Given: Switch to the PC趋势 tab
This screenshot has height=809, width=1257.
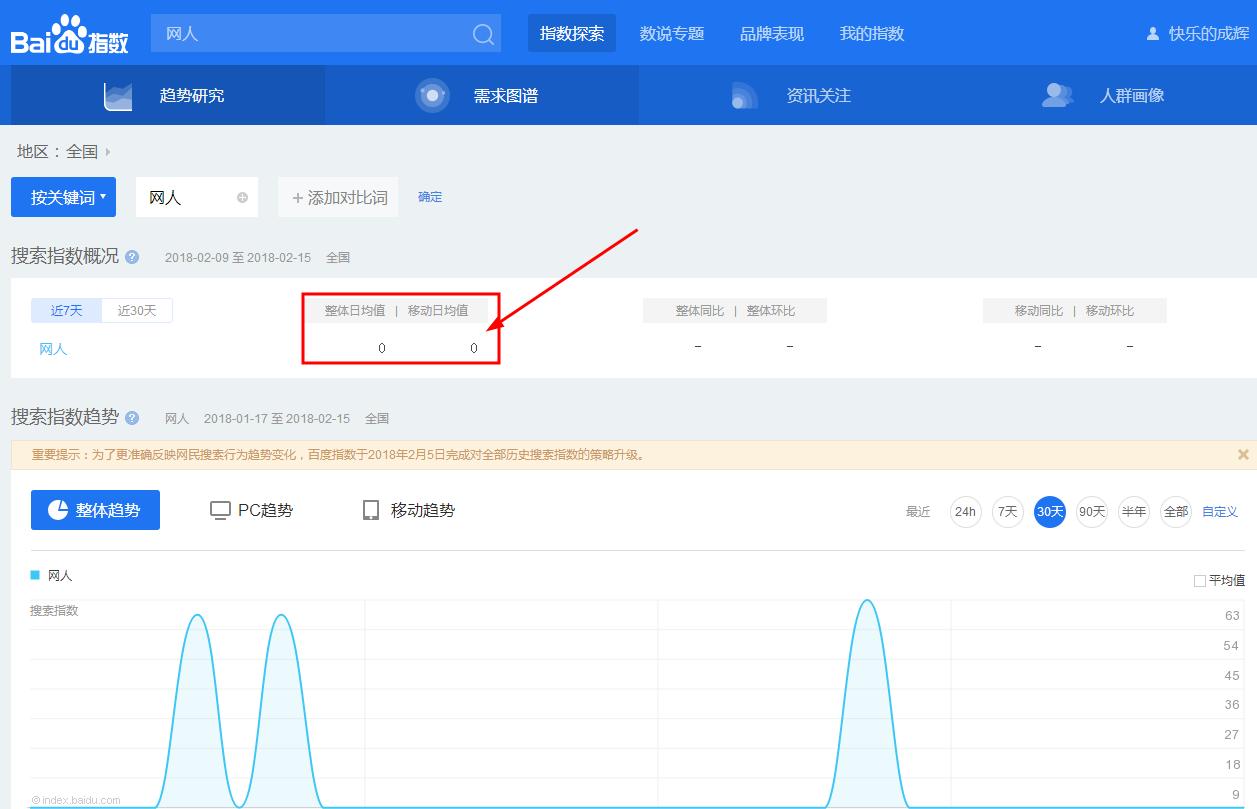Looking at the screenshot, I should coord(252,510).
